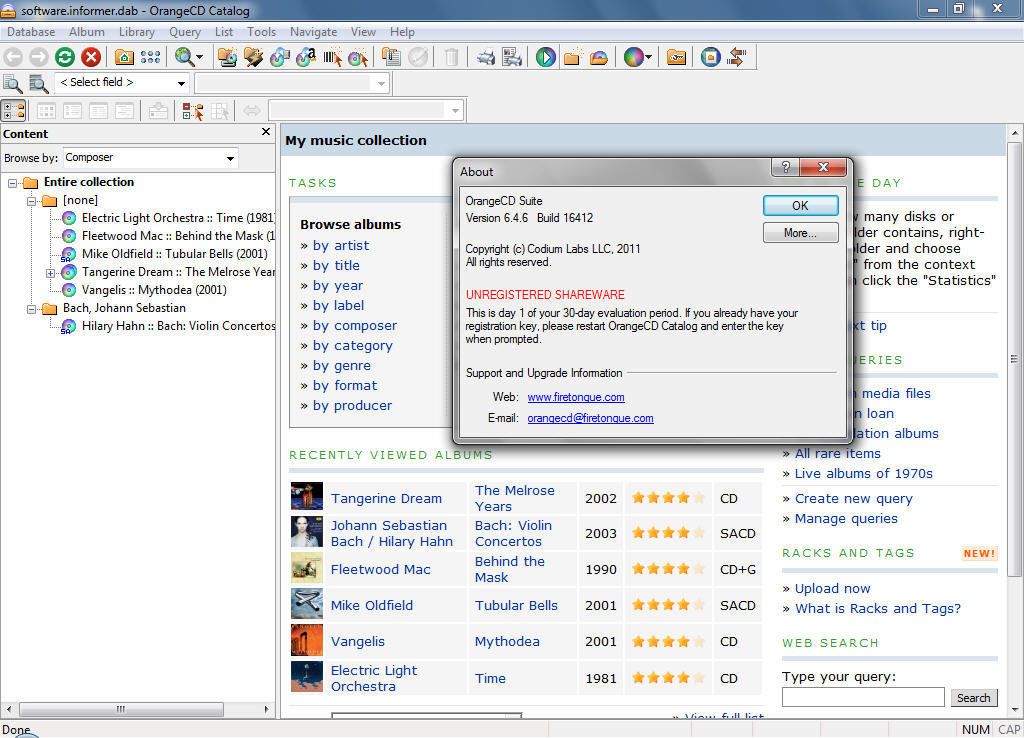Click the print preview report icon

512,57
